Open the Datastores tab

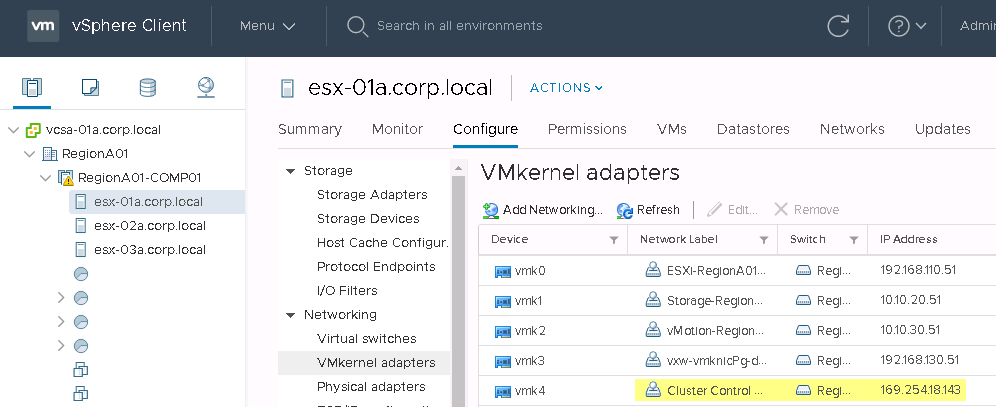coord(753,129)
